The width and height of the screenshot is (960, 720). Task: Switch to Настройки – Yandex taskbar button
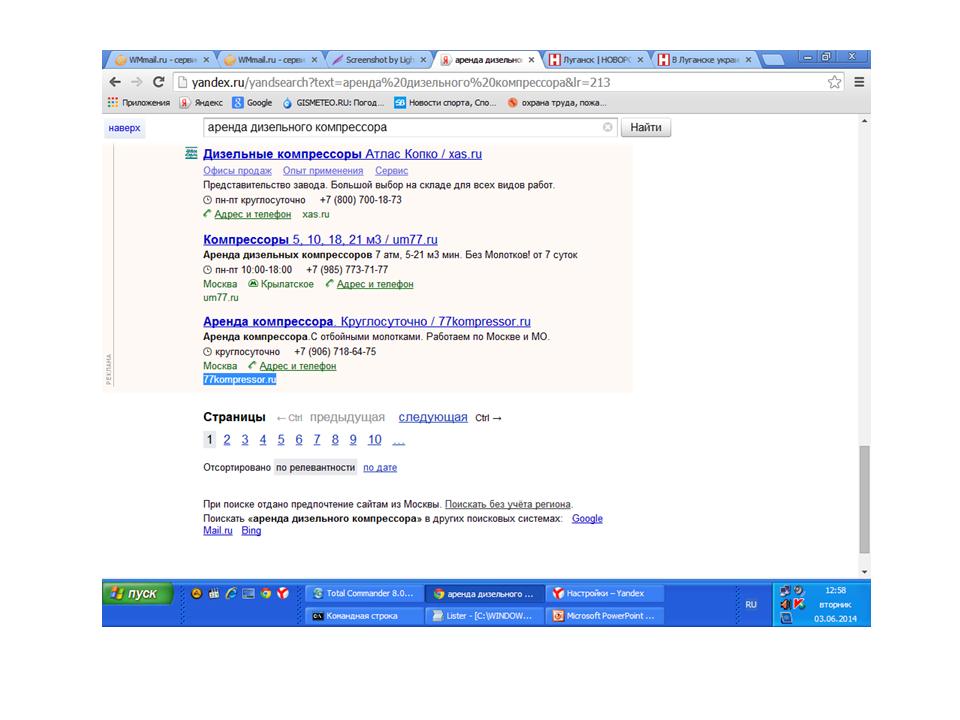point(604,593)
